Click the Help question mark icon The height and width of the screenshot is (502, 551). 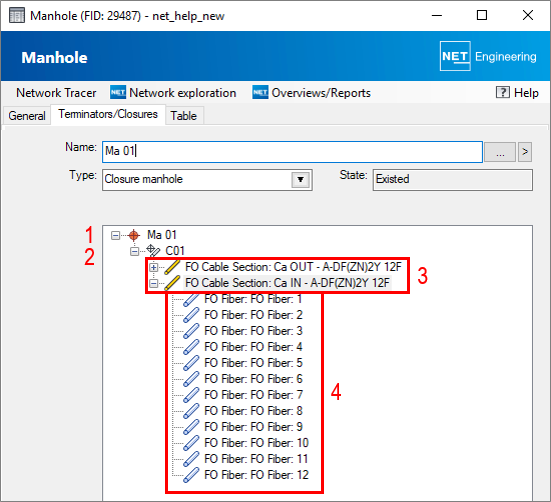point(503,92)
